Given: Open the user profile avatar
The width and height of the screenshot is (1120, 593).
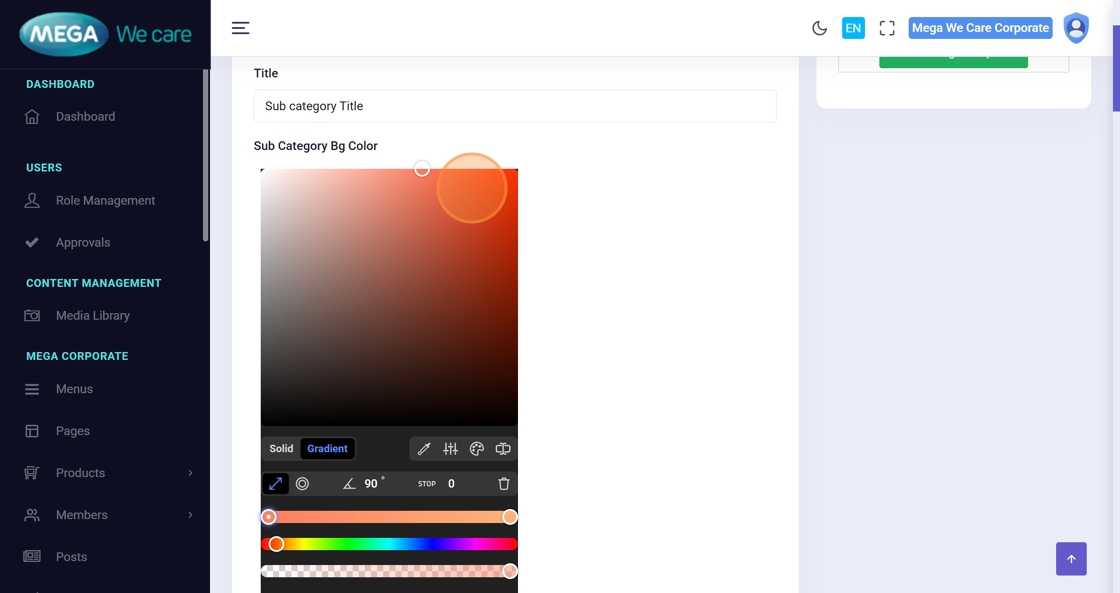Looking at the screenshot, I should 1076,28.
